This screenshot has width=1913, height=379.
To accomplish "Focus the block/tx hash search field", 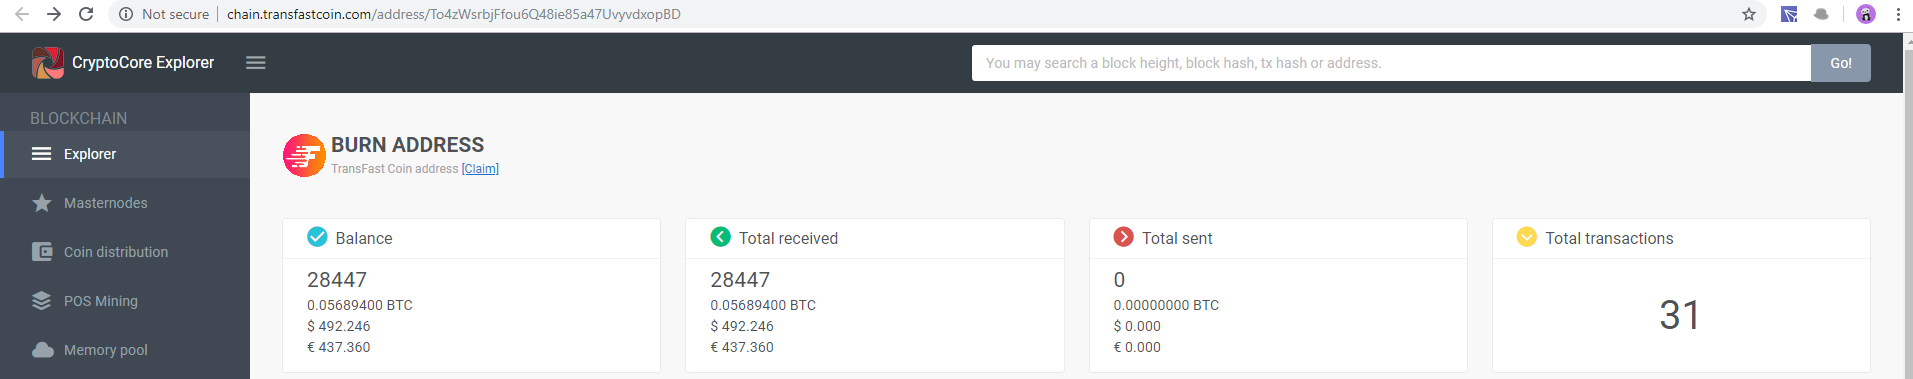I will (1391, 63).
